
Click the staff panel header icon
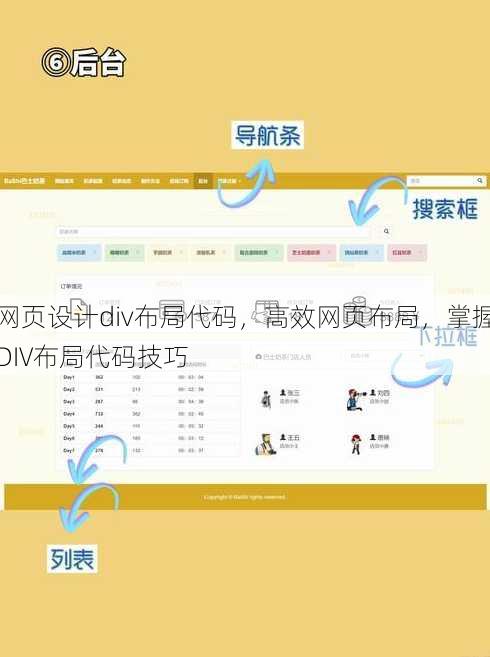point(259,357)
